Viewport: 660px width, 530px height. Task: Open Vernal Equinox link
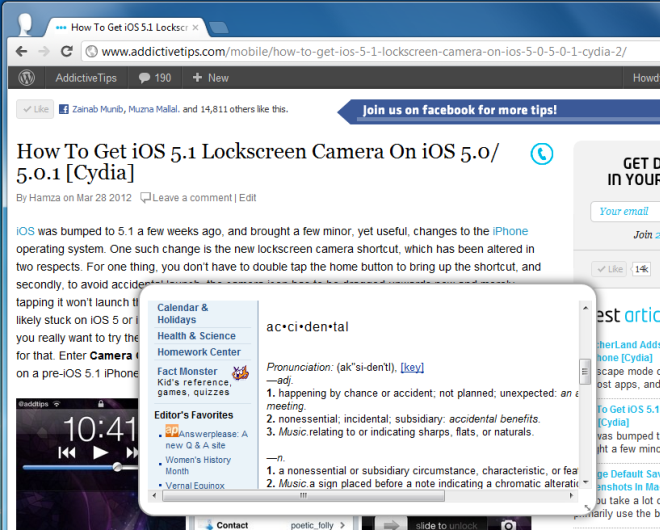pos(195,485)
